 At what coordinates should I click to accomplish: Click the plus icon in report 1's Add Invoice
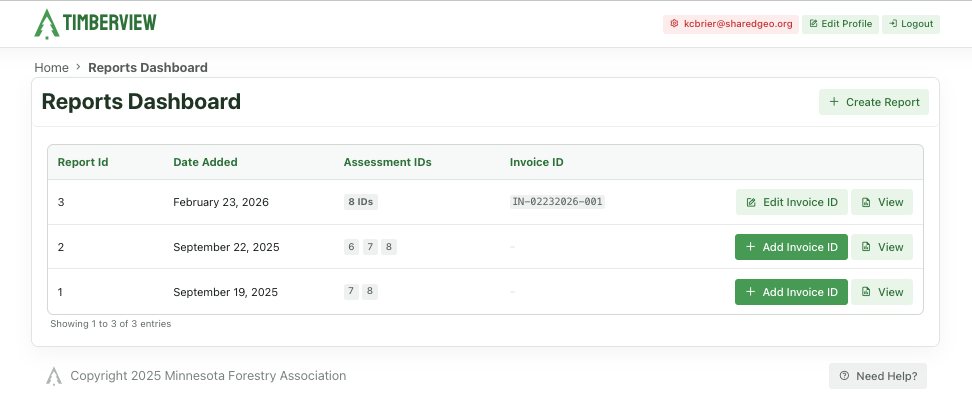(x=750, y=292)
